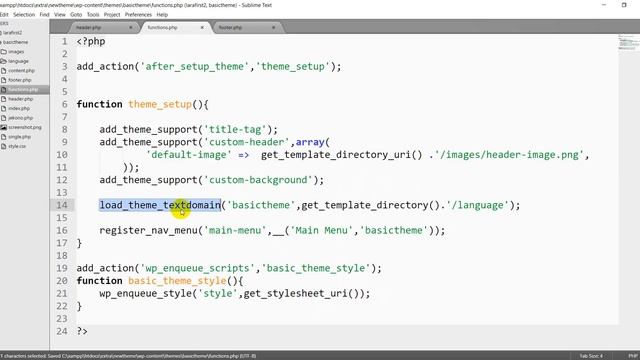Select the larafirst2 project folder
The image size is (640, 360).
[12, 33]
